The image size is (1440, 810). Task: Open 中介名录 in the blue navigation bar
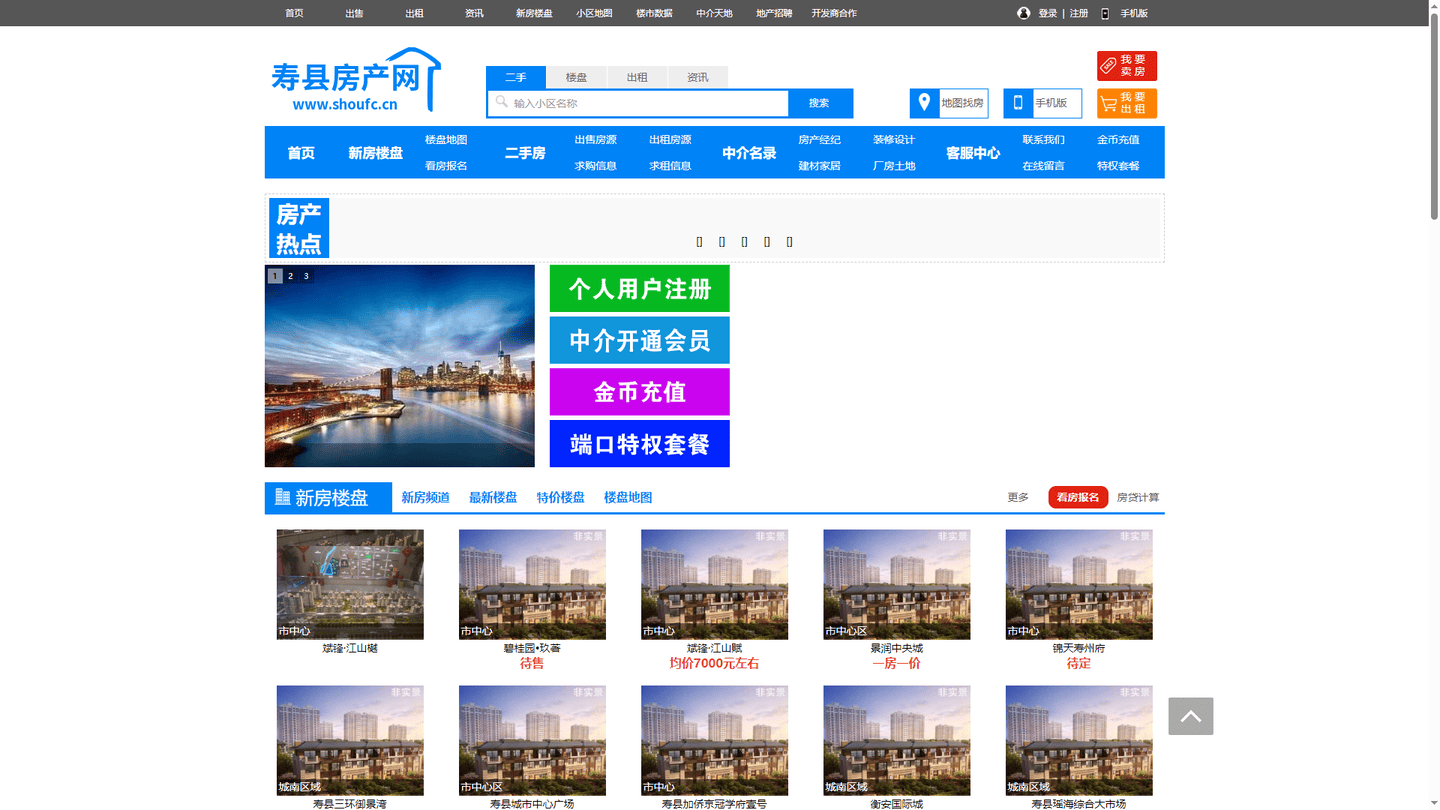click(749, 153)
